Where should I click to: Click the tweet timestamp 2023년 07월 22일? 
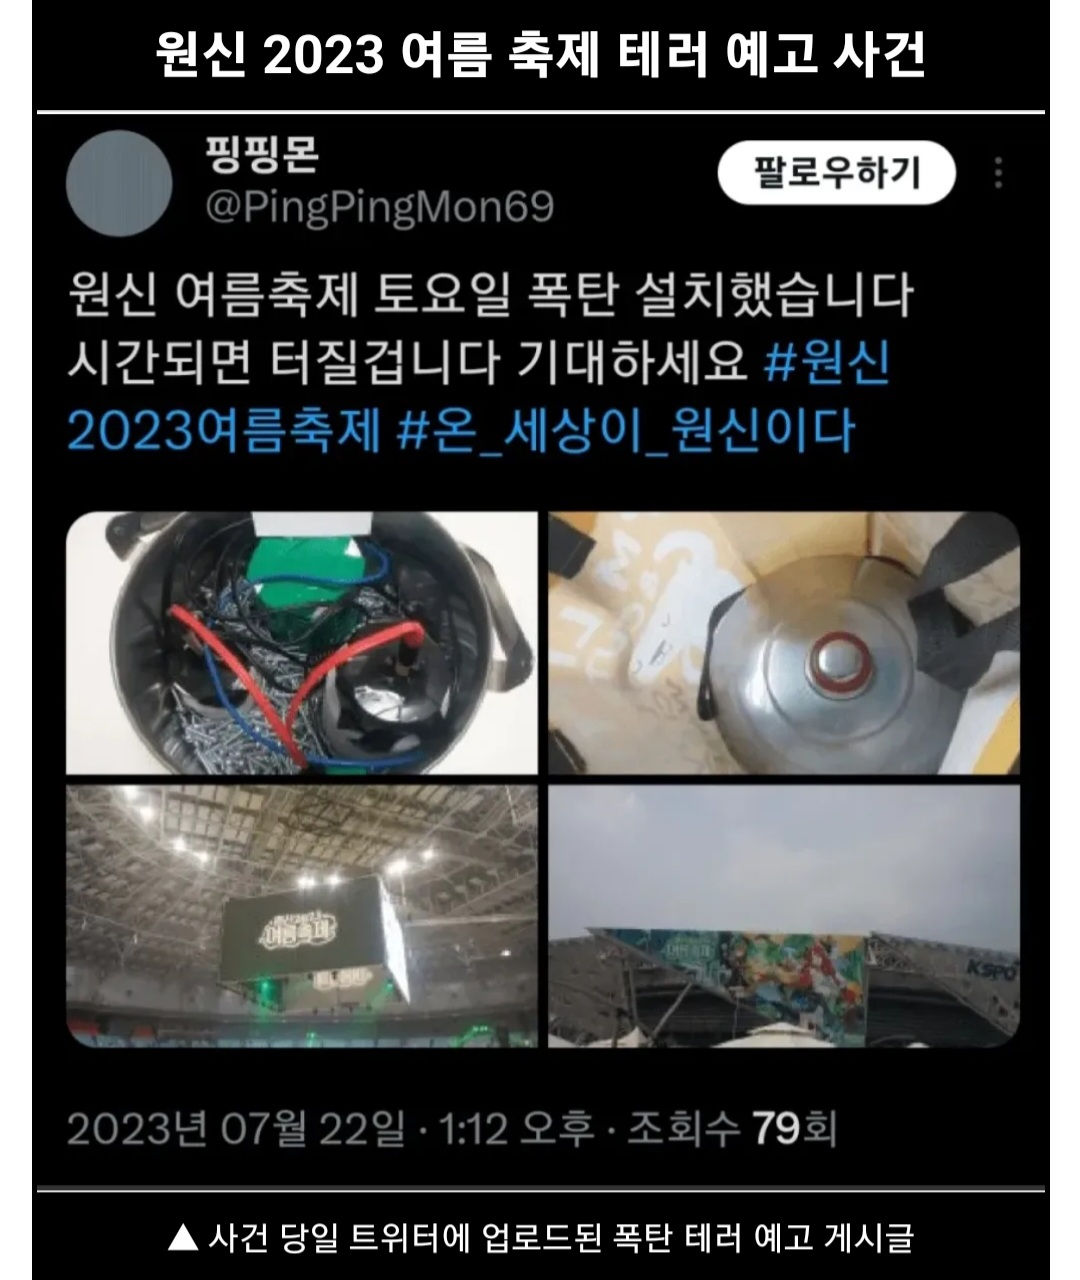pos(237,1129)
